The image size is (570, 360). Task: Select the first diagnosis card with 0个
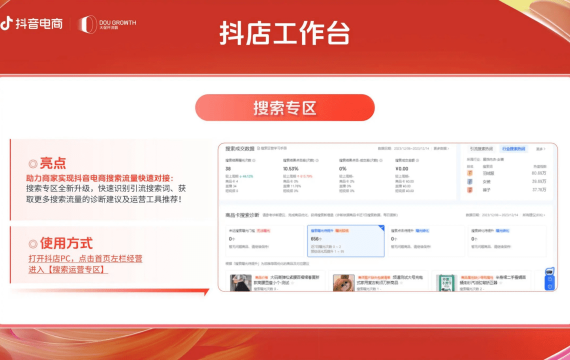264,241
